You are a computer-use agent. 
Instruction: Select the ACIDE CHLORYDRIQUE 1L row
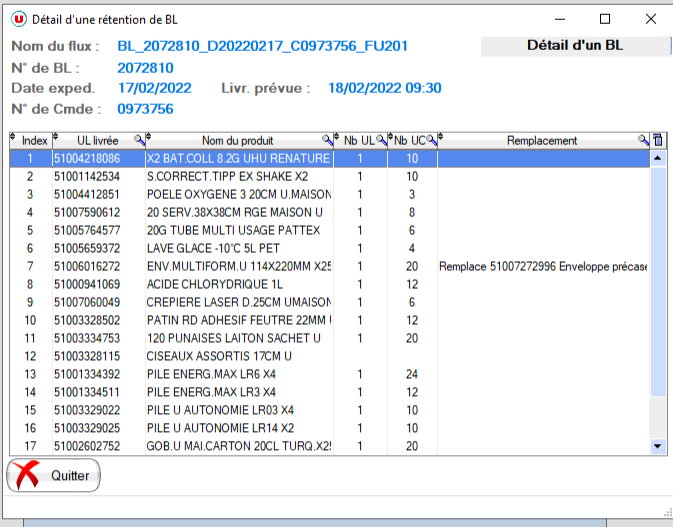coord(238,285)
